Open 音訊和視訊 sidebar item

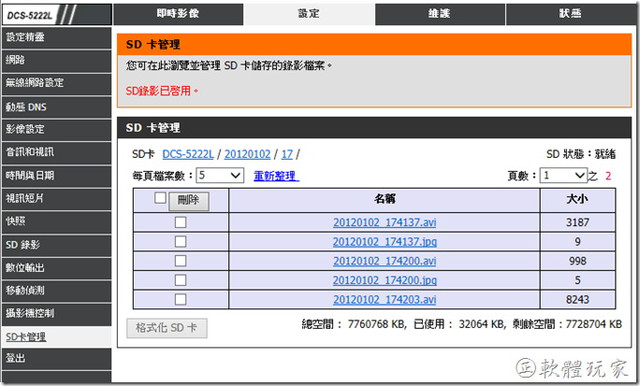(56, 153)
